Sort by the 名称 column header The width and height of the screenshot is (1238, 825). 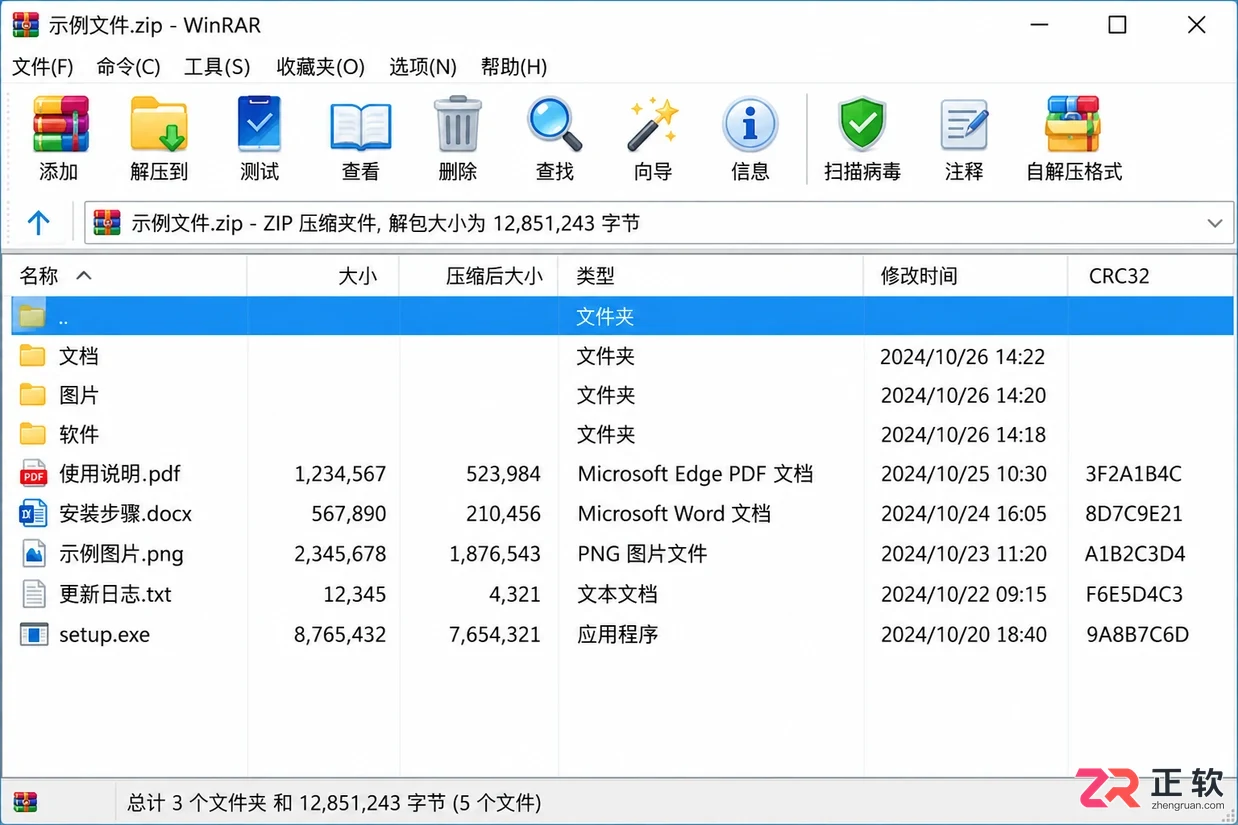[x=124, y=276]
